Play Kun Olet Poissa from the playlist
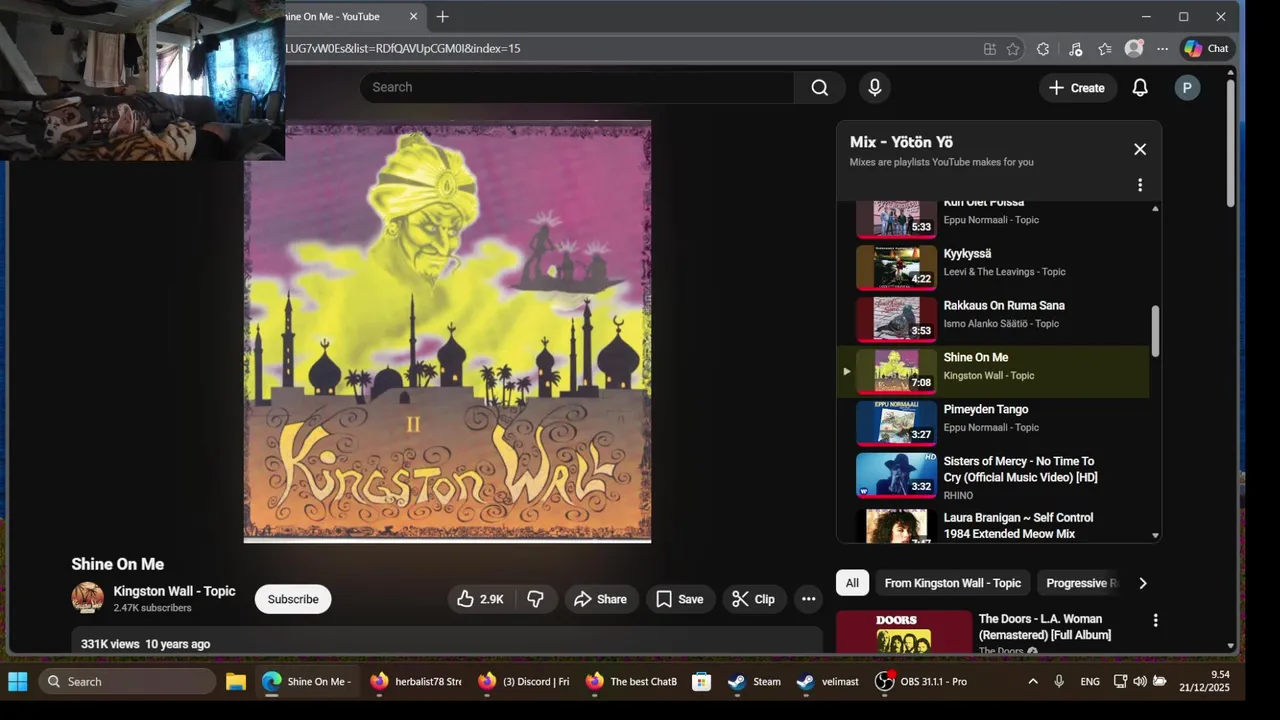 click(x=993, y=220)
